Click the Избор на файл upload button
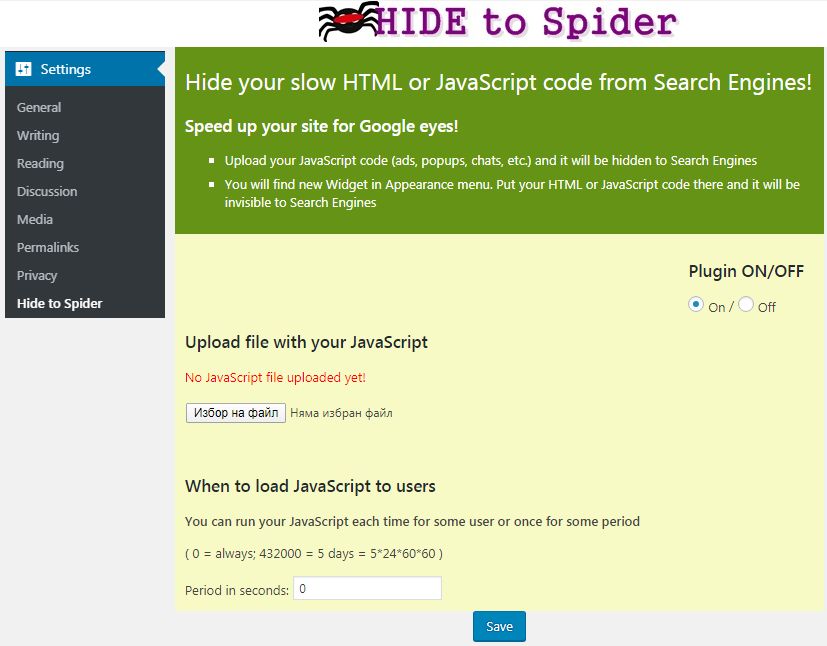The width and height of the screenshot is (827, 646). (x=236, y=413)
